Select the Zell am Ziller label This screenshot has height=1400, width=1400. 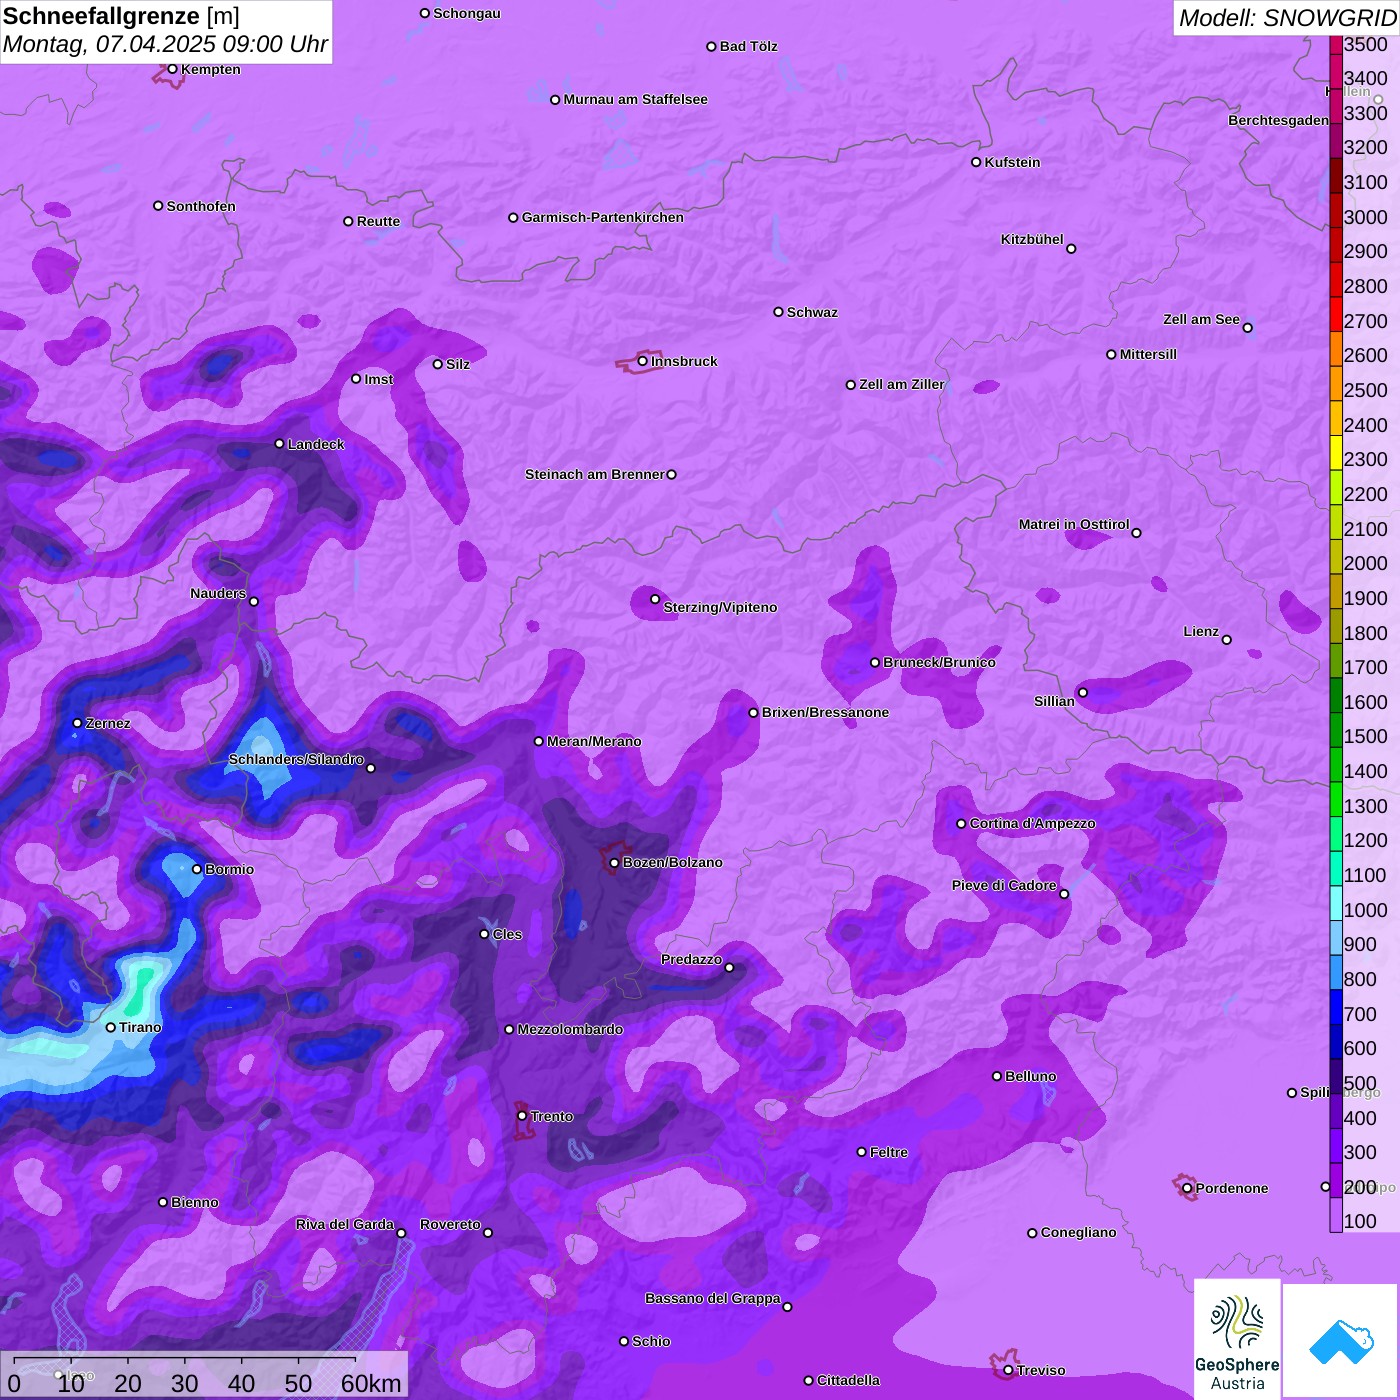902,384
